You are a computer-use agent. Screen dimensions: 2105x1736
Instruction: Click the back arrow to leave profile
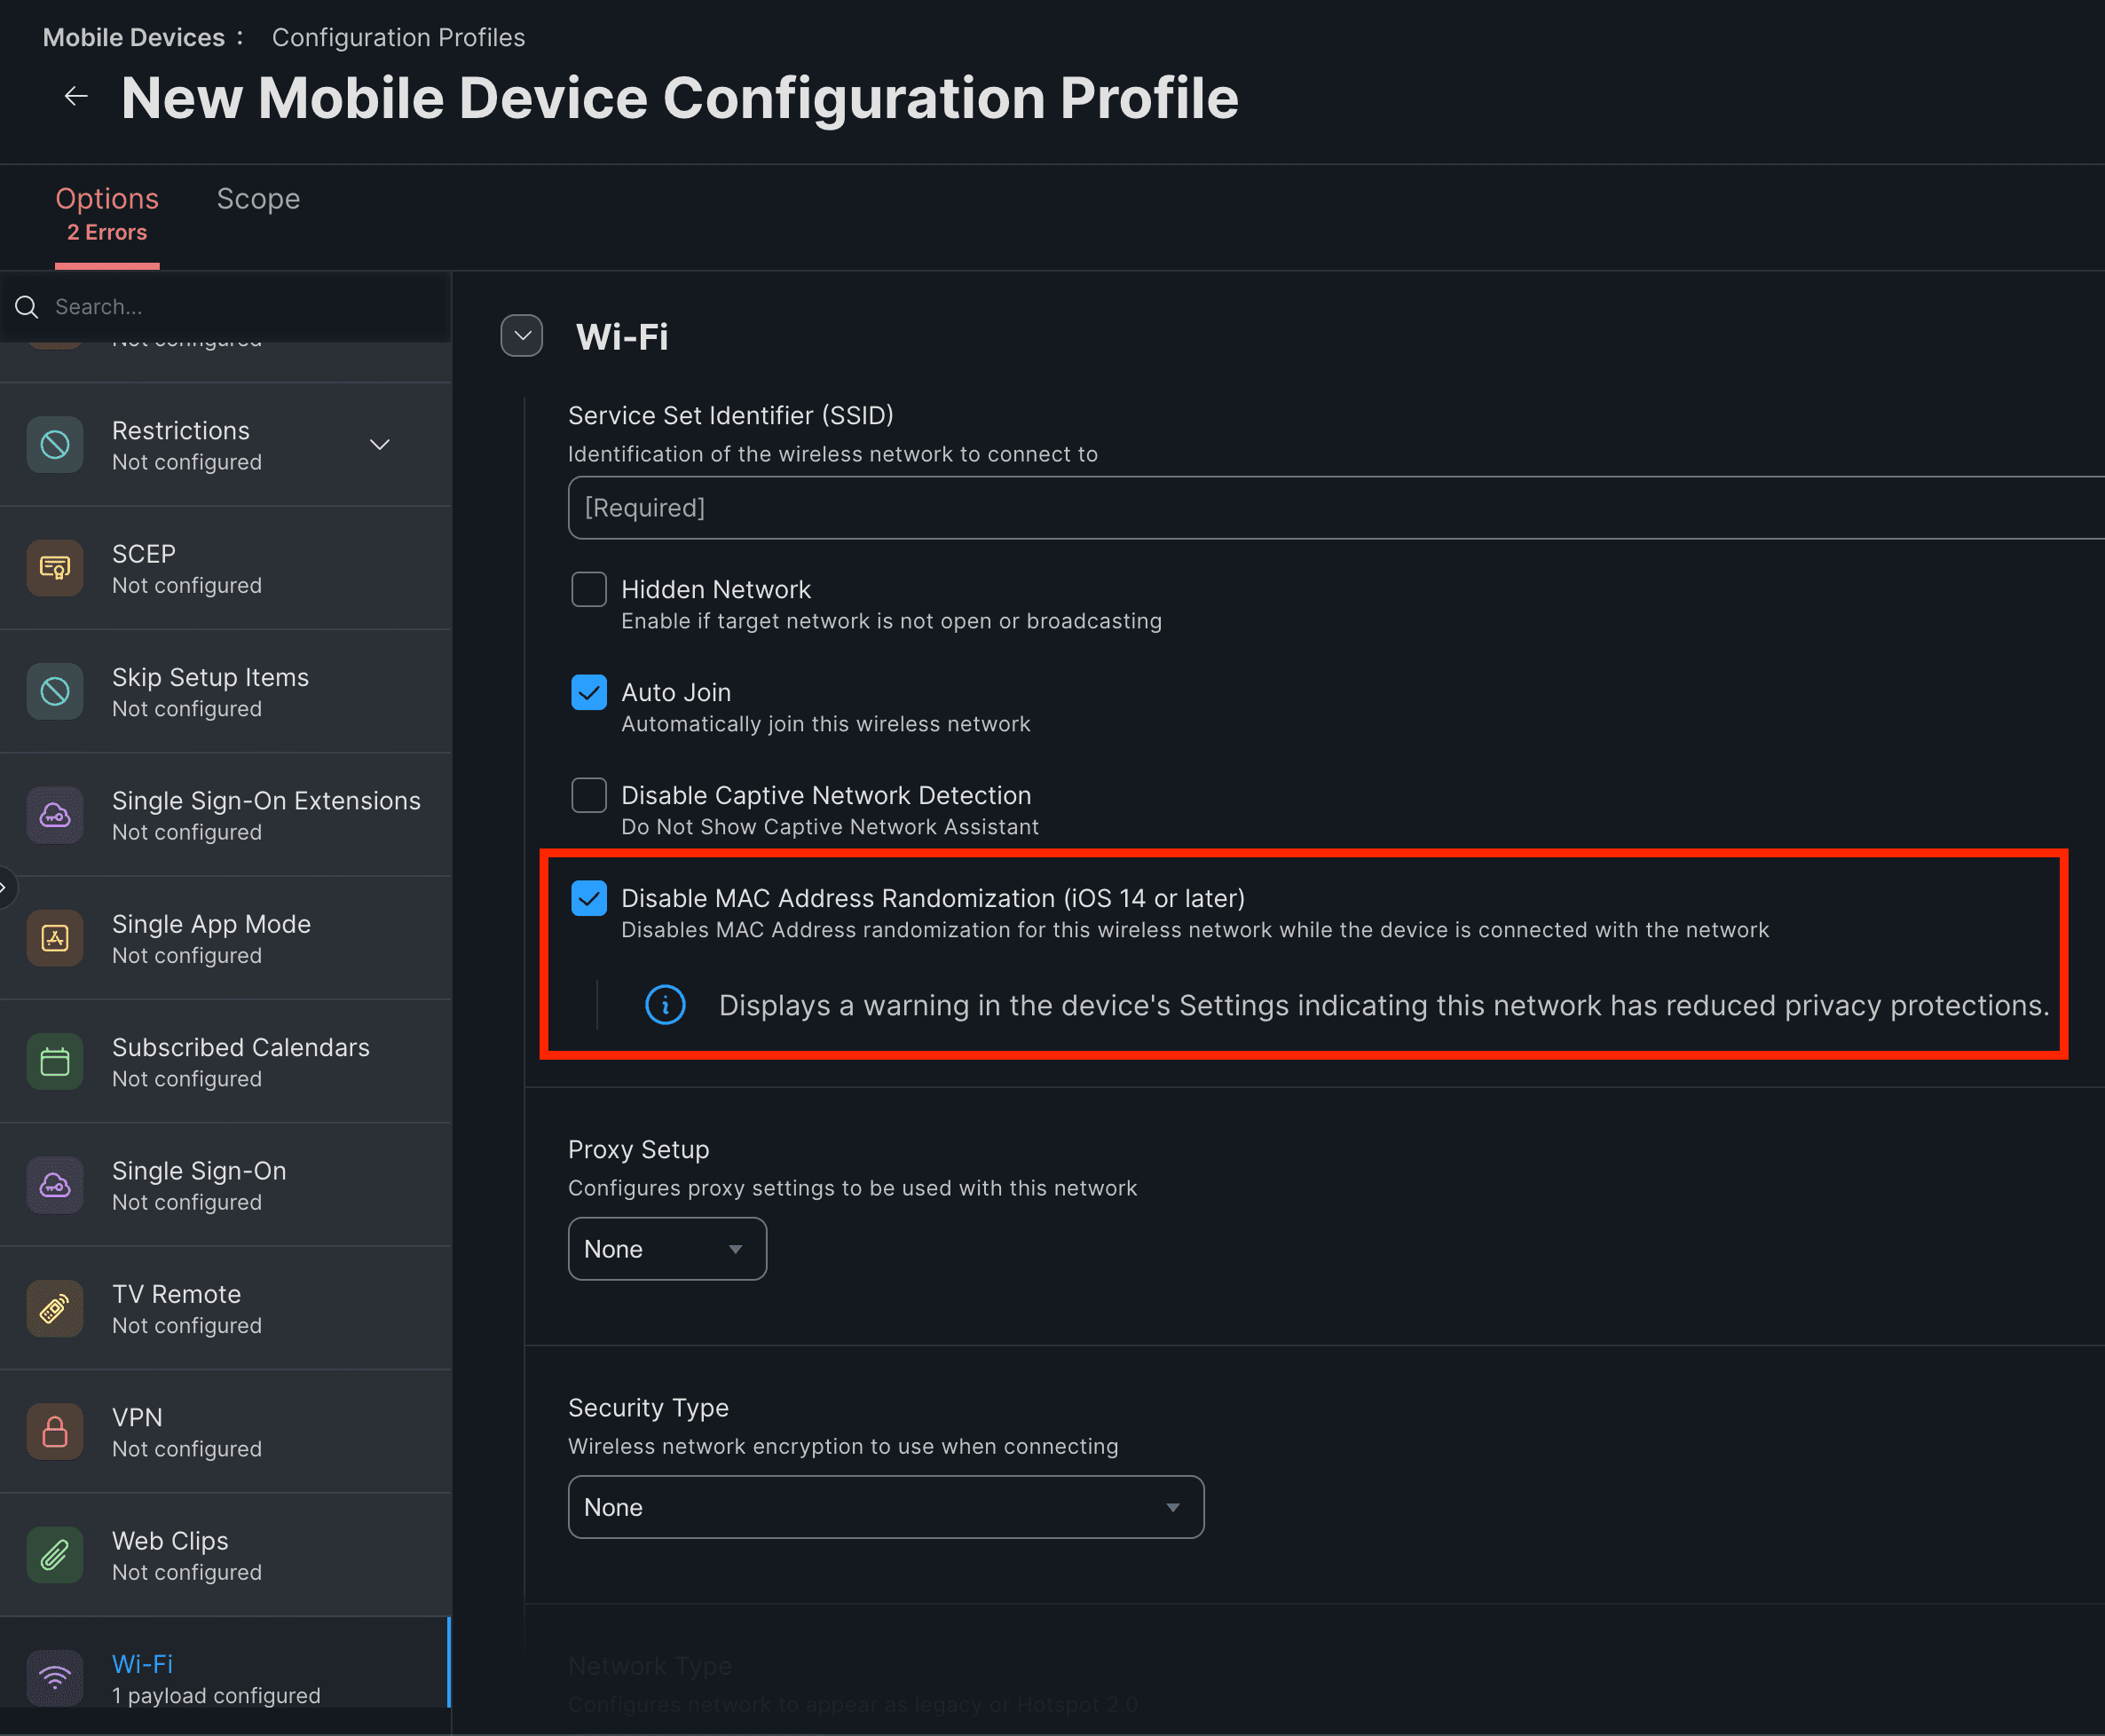[76, 95]
